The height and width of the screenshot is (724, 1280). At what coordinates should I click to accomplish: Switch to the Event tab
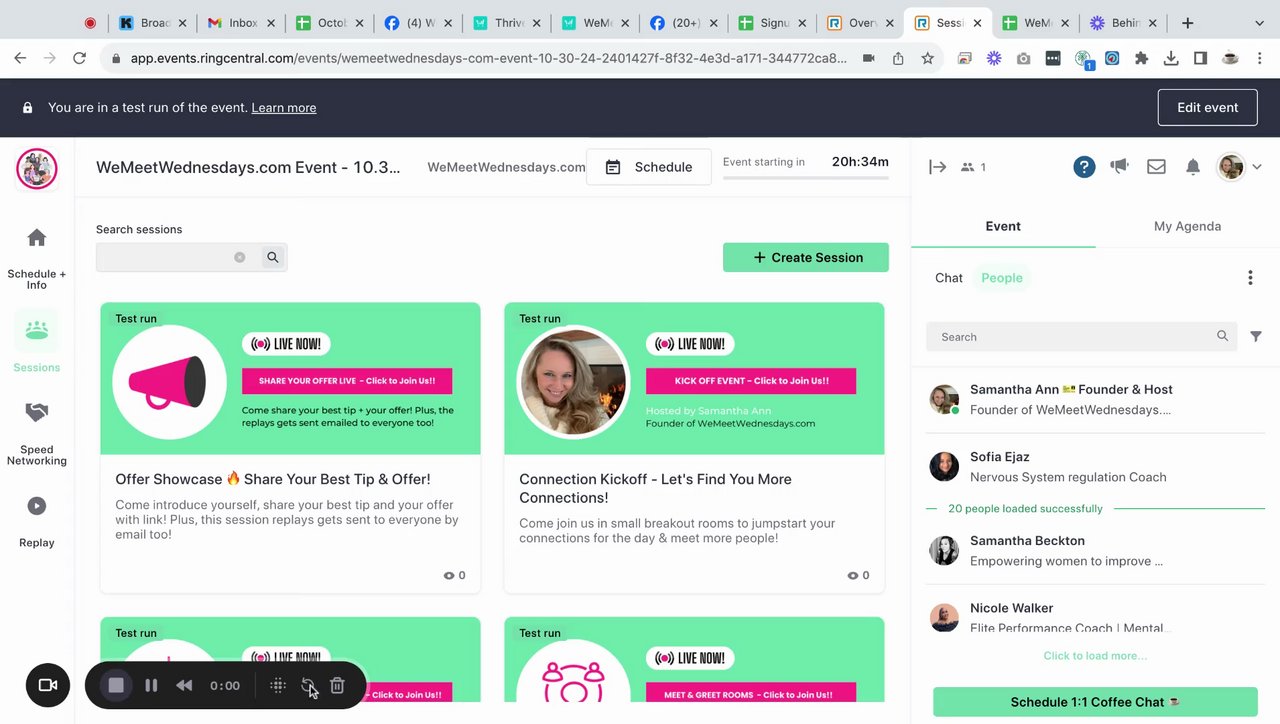(1003, 226)
